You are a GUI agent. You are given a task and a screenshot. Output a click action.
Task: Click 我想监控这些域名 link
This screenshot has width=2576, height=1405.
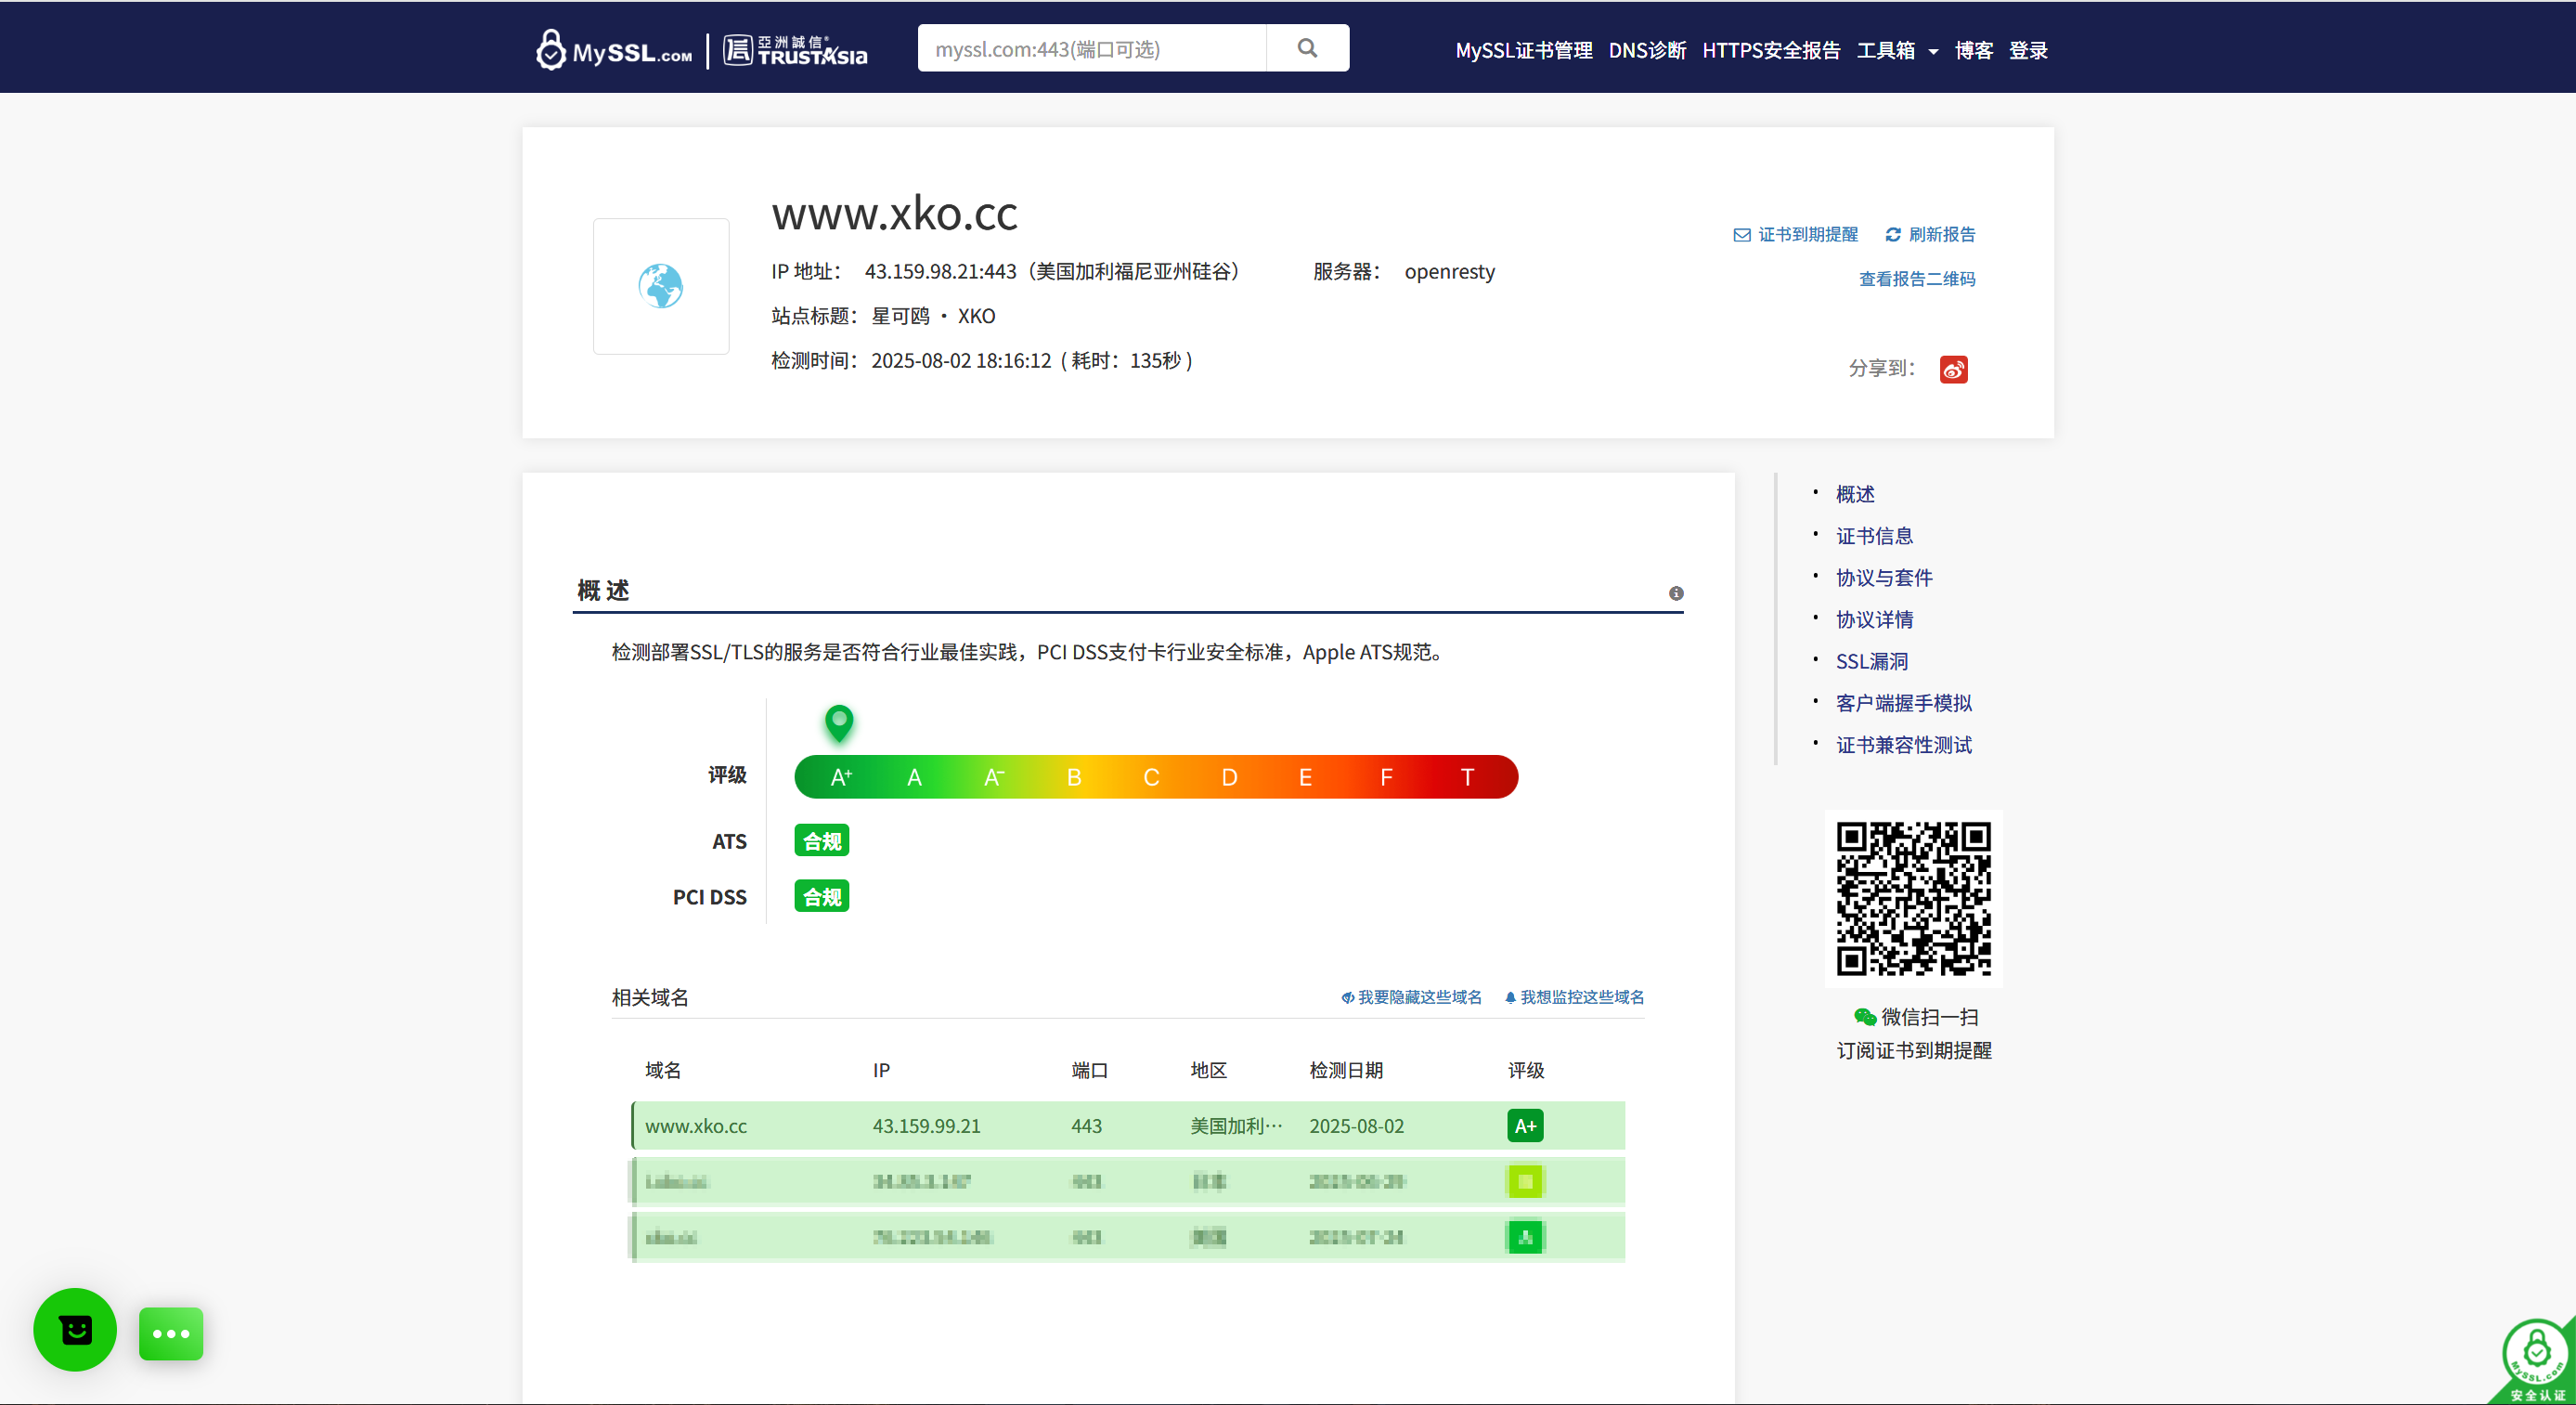click(x=1575, y=997)
